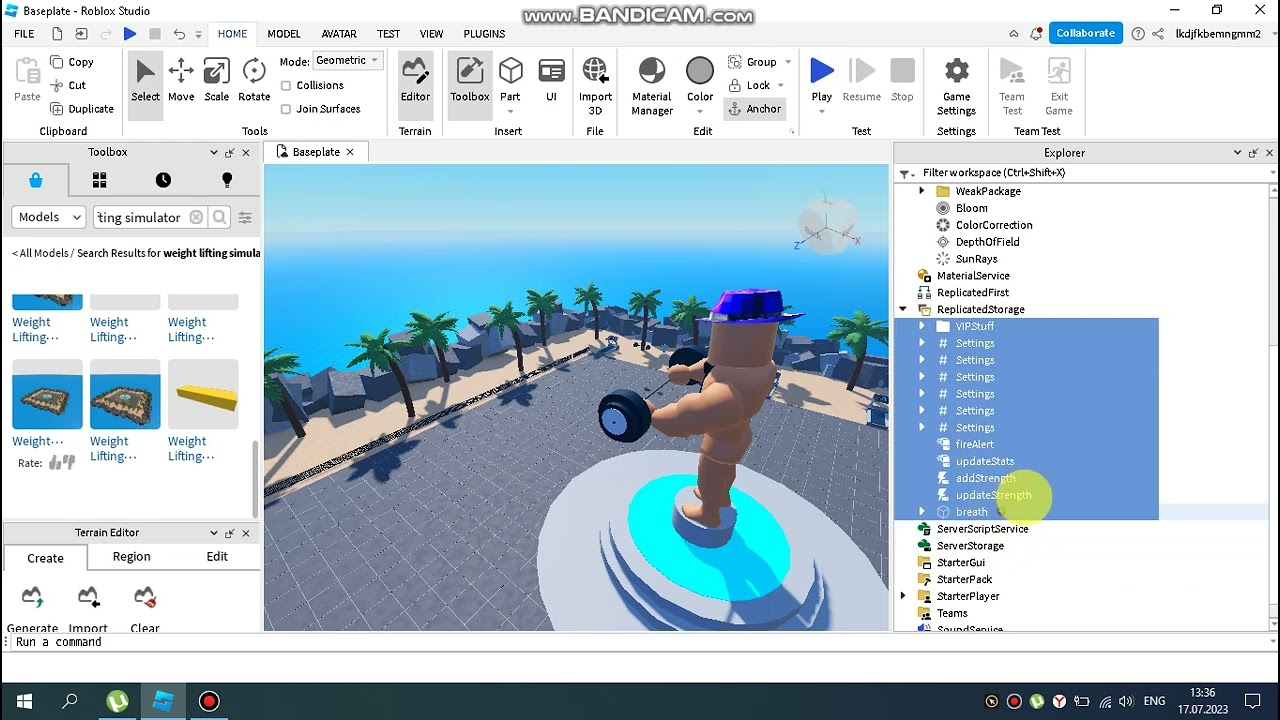Select the Move tool

181,80
